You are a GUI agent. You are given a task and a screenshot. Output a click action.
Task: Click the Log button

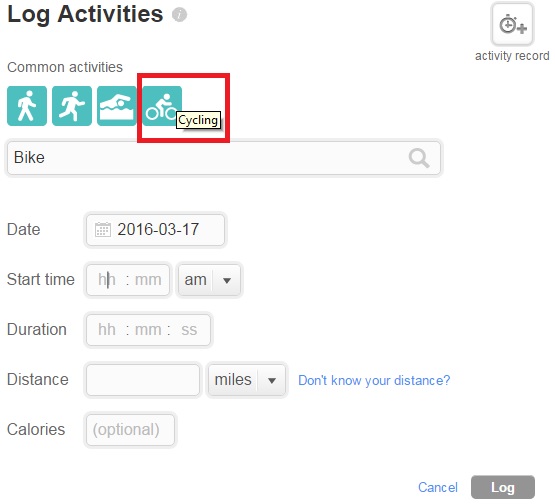pos(503,487)
